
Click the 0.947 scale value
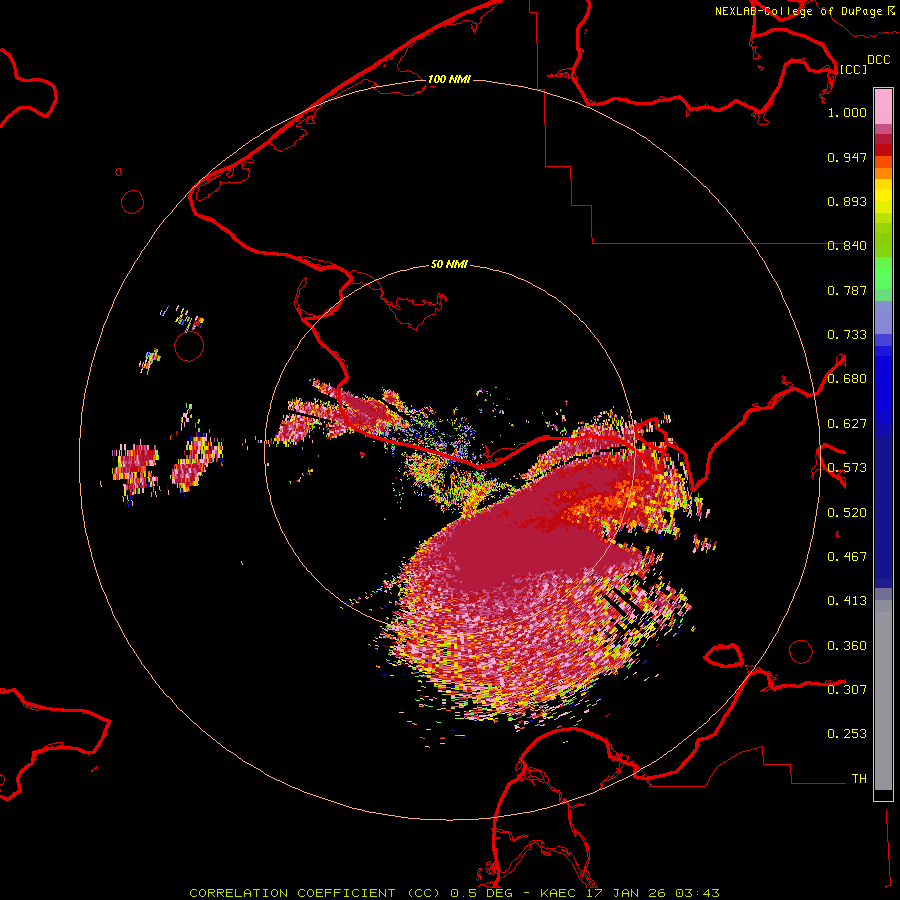tap(847, 157)
